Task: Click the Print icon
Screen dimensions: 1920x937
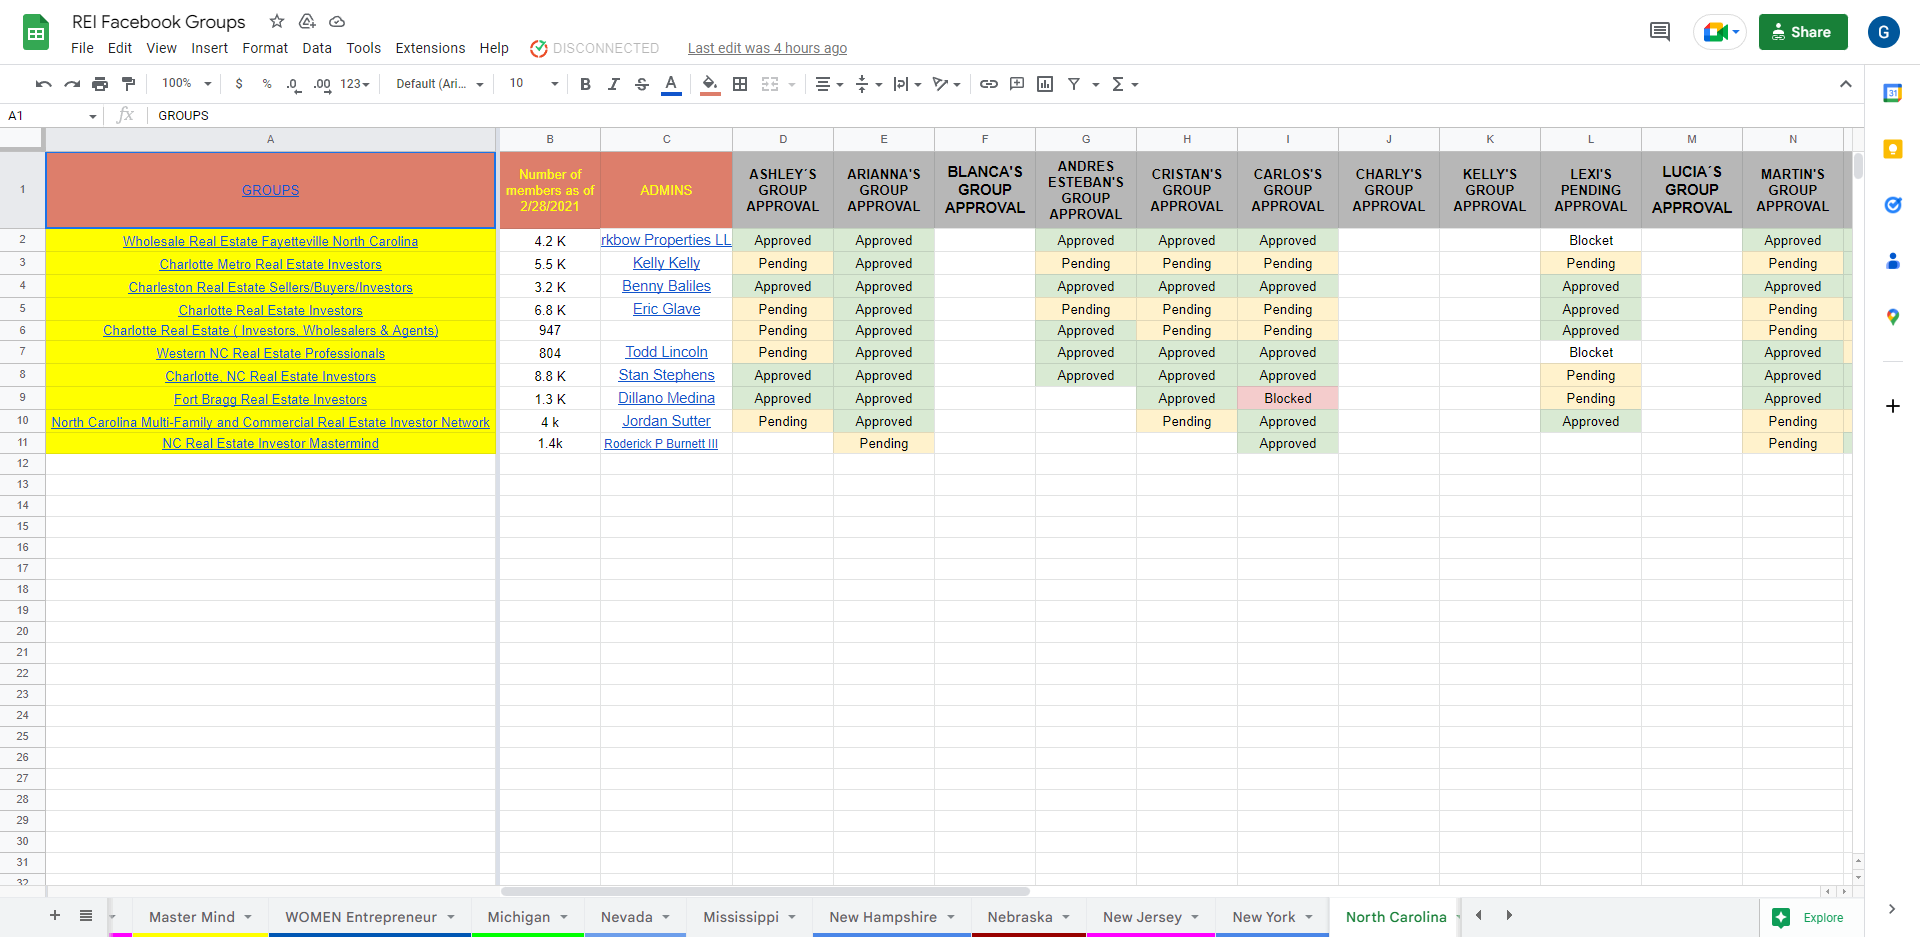Action: 100,84
